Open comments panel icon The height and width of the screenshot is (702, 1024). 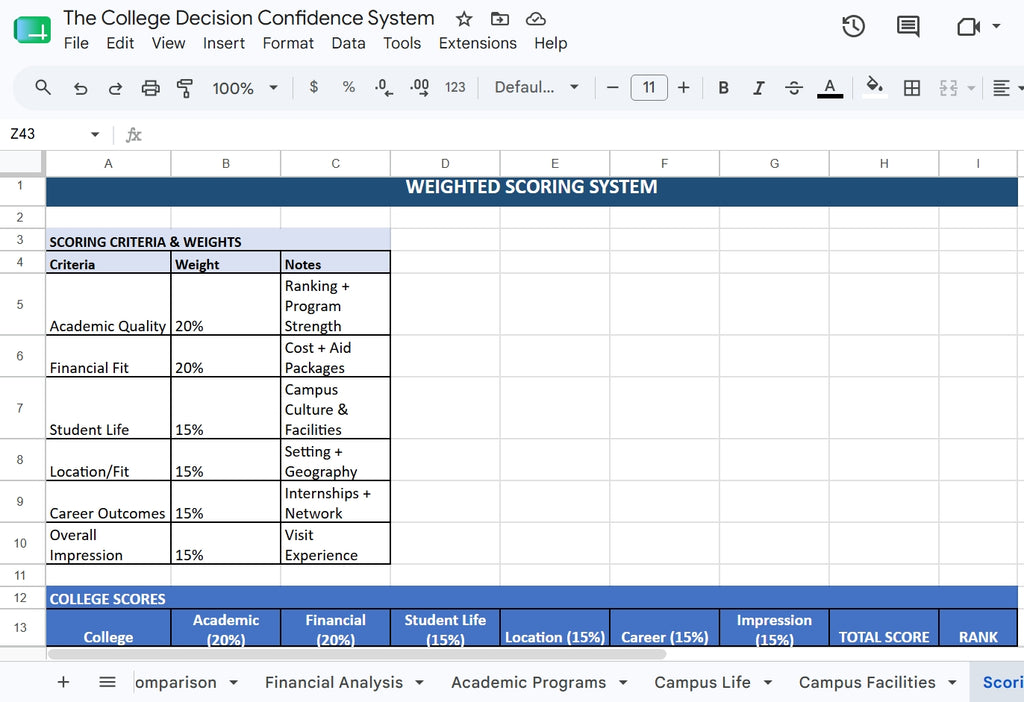coord(908,26)
